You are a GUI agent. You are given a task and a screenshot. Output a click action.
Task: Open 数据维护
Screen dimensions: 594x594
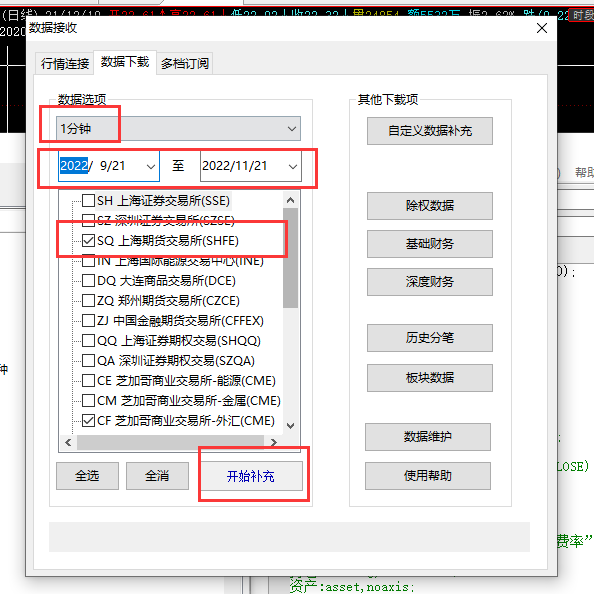[x=428, y=437]
